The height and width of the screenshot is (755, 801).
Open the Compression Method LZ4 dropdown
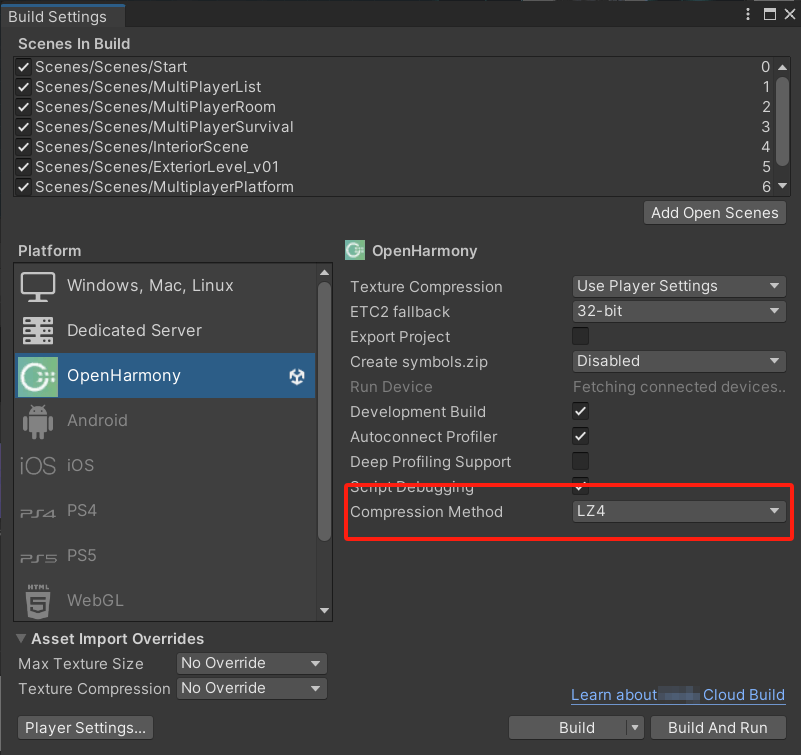point(679,512)
